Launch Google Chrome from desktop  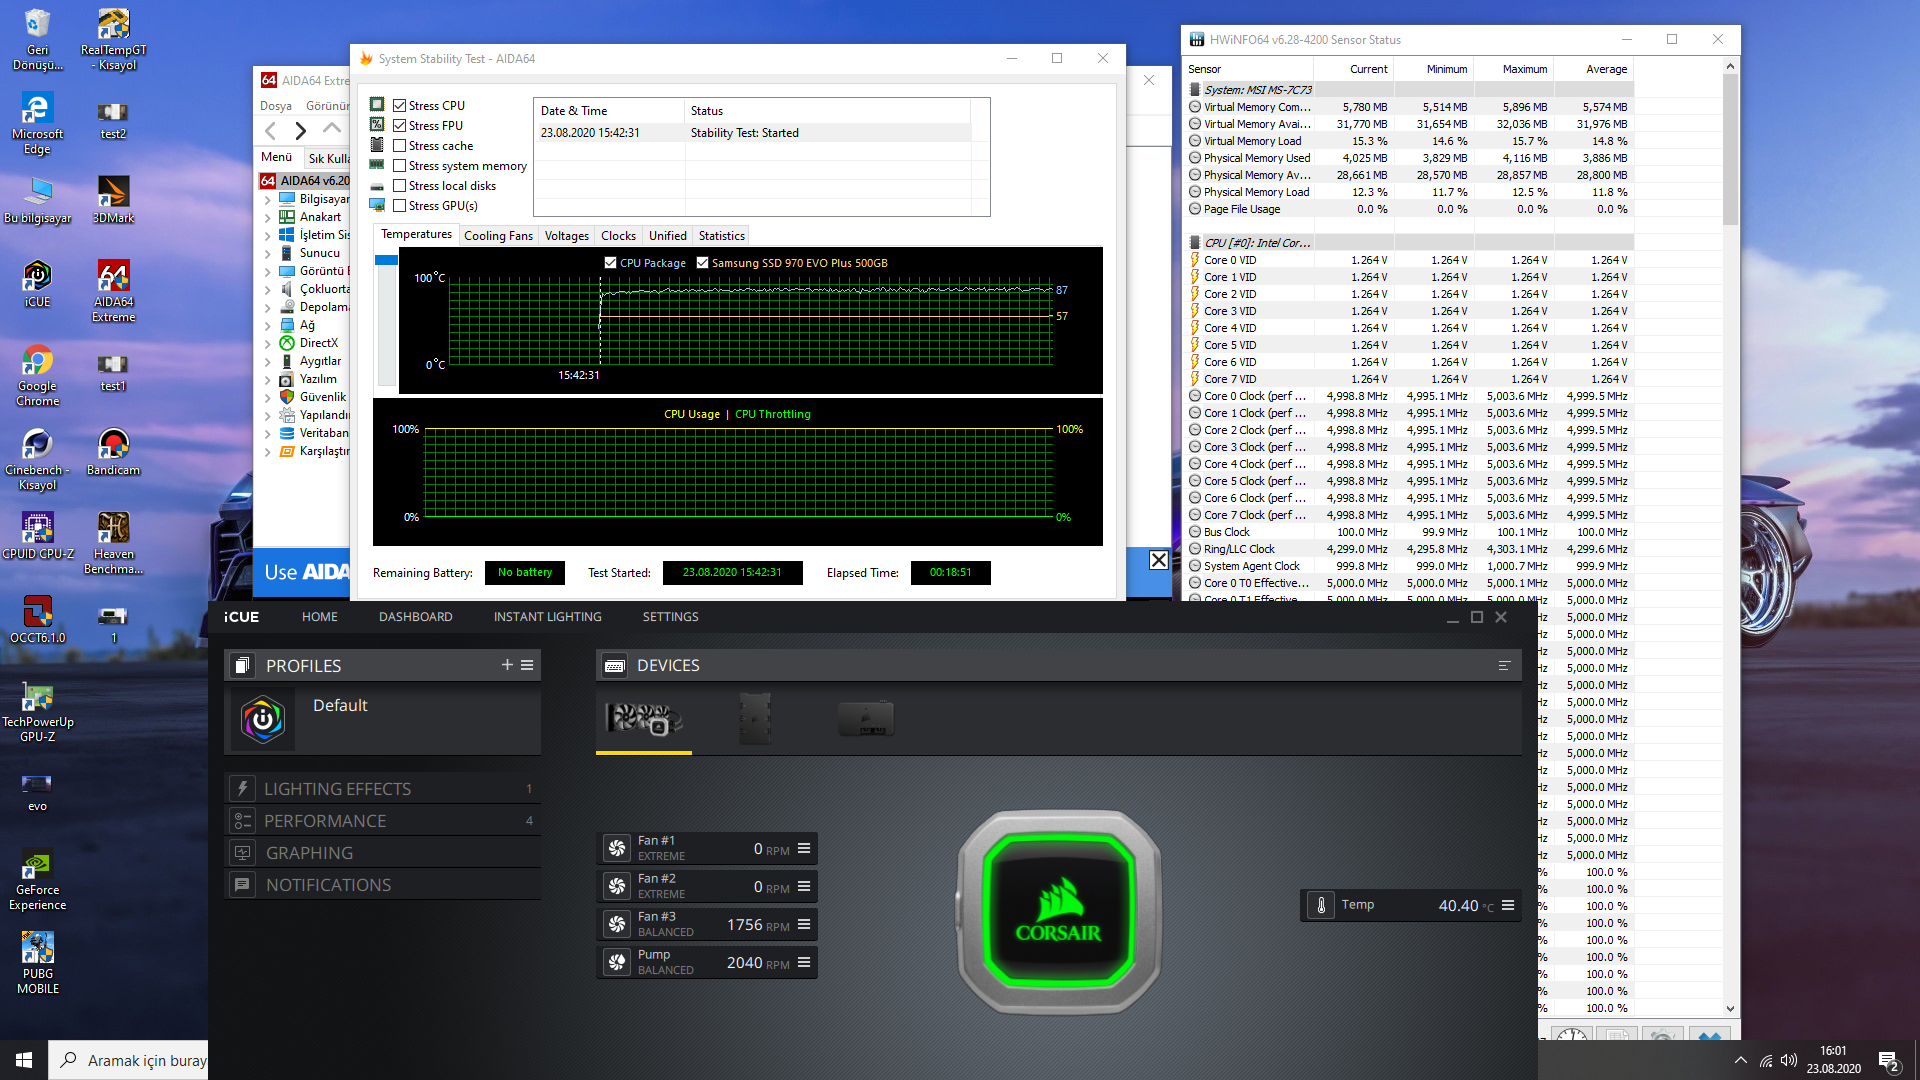[37, 375]
